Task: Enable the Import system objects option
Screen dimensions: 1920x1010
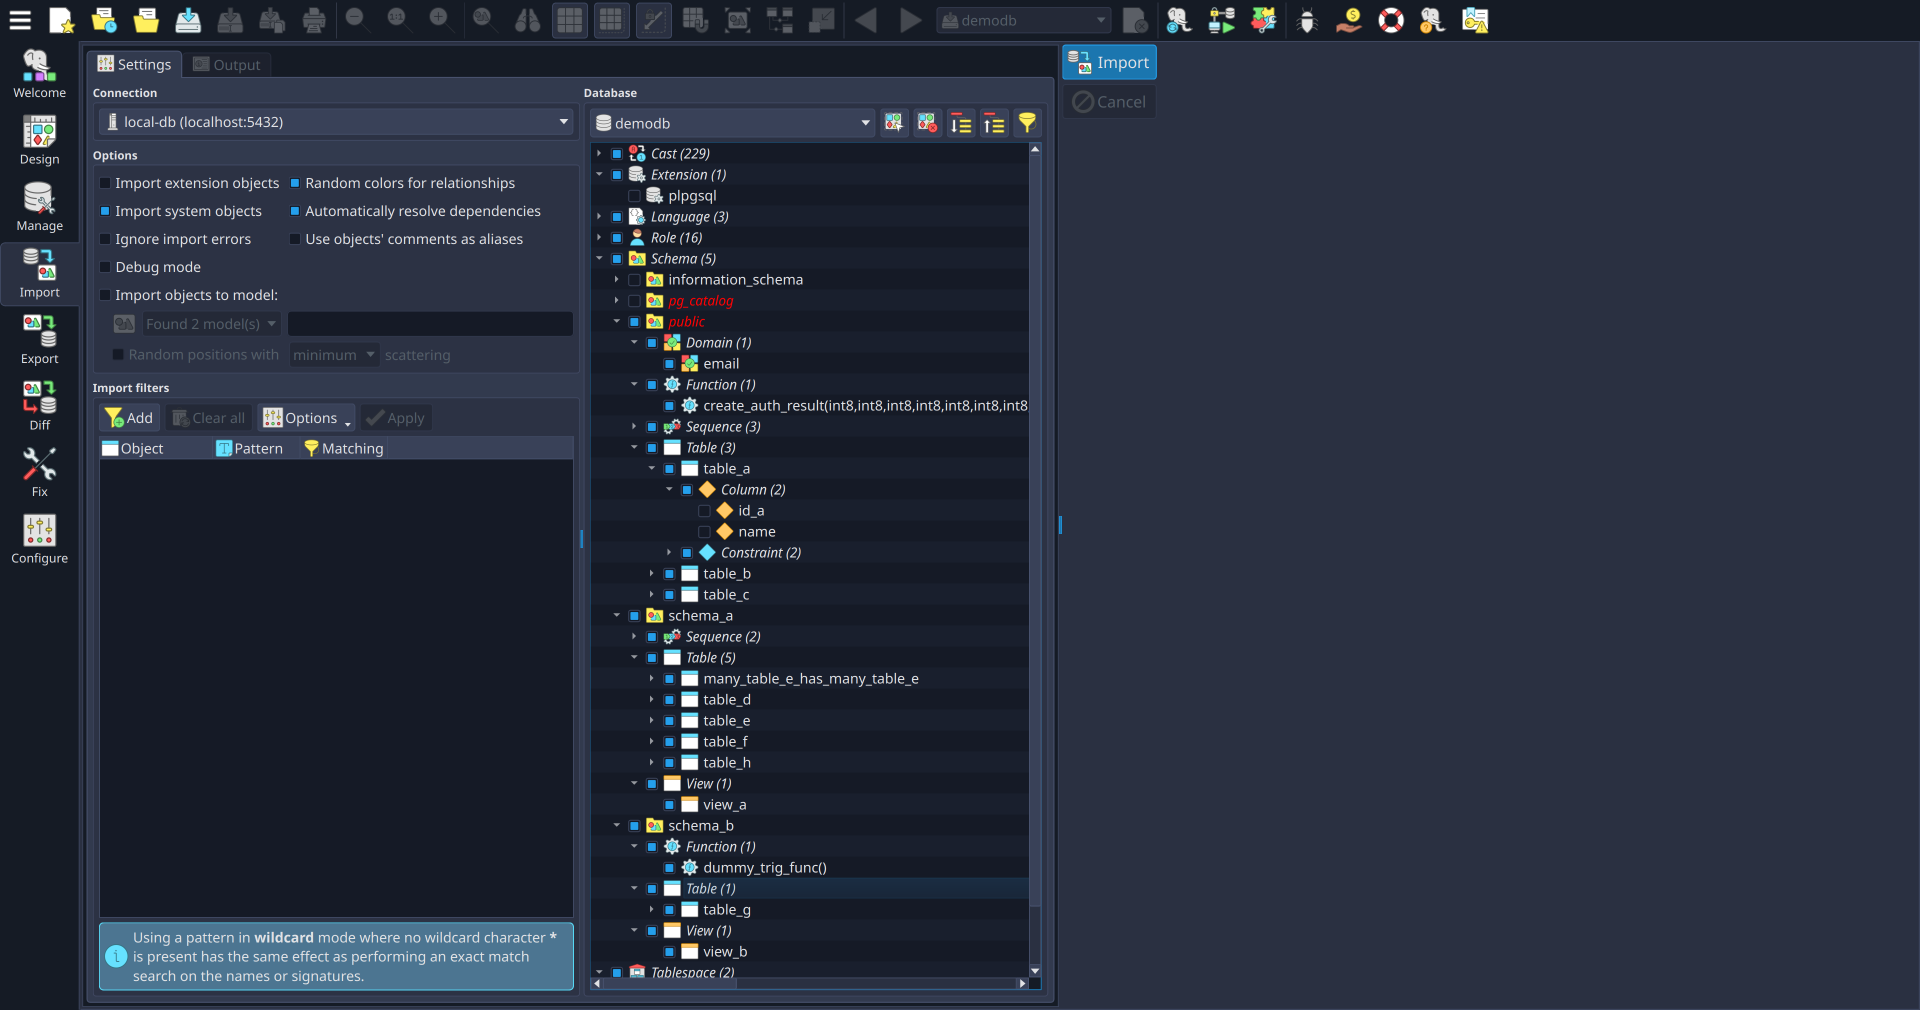Action: (105, 211)
